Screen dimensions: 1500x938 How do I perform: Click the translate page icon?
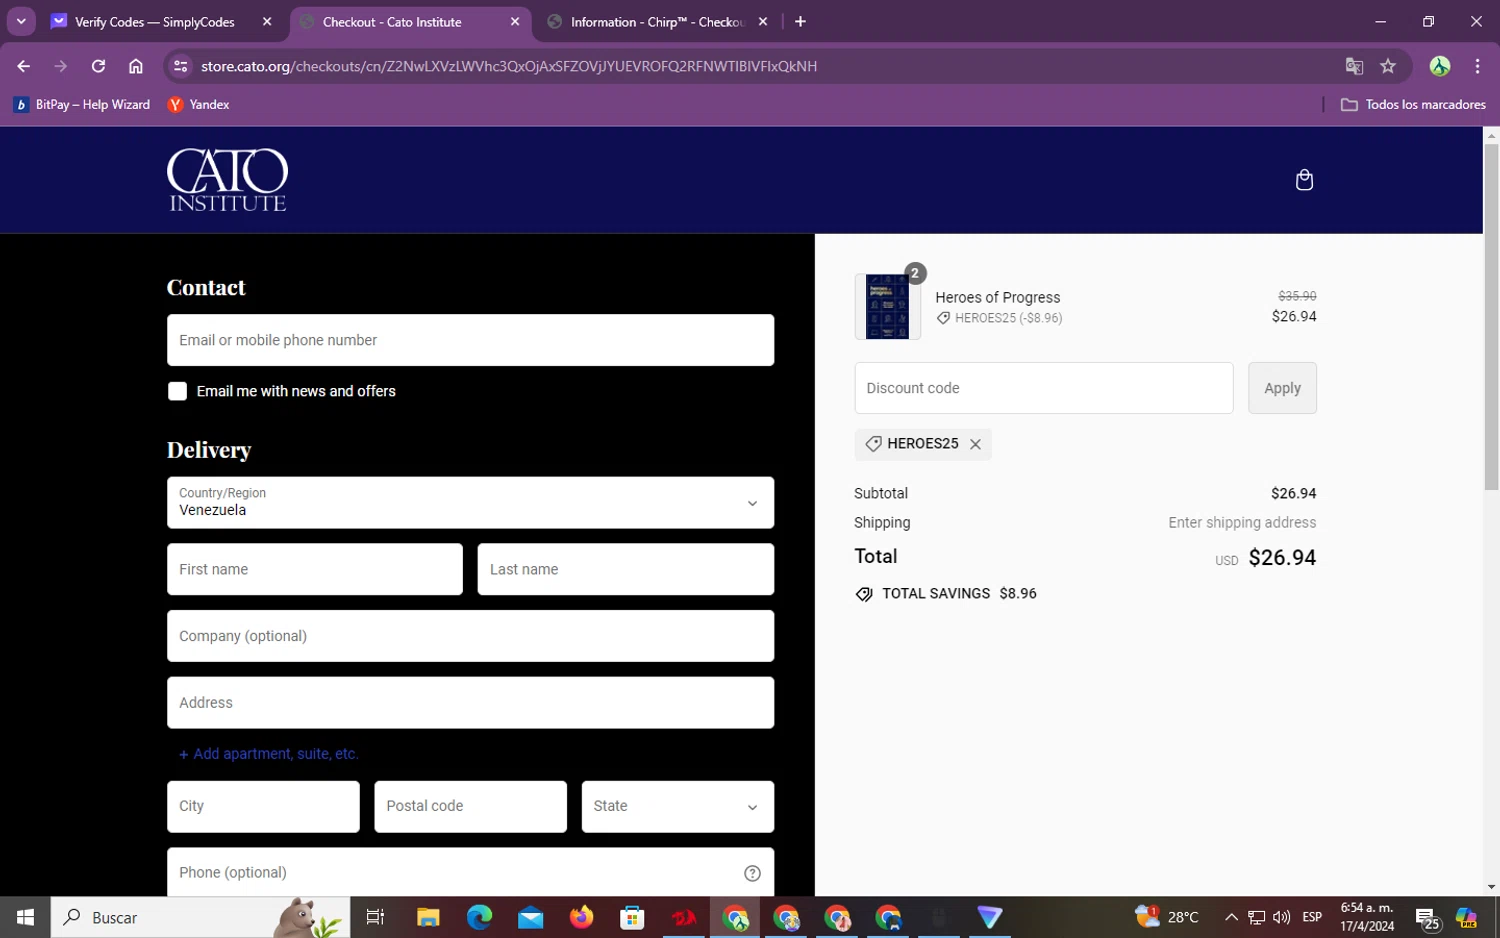pos(1354,66)
